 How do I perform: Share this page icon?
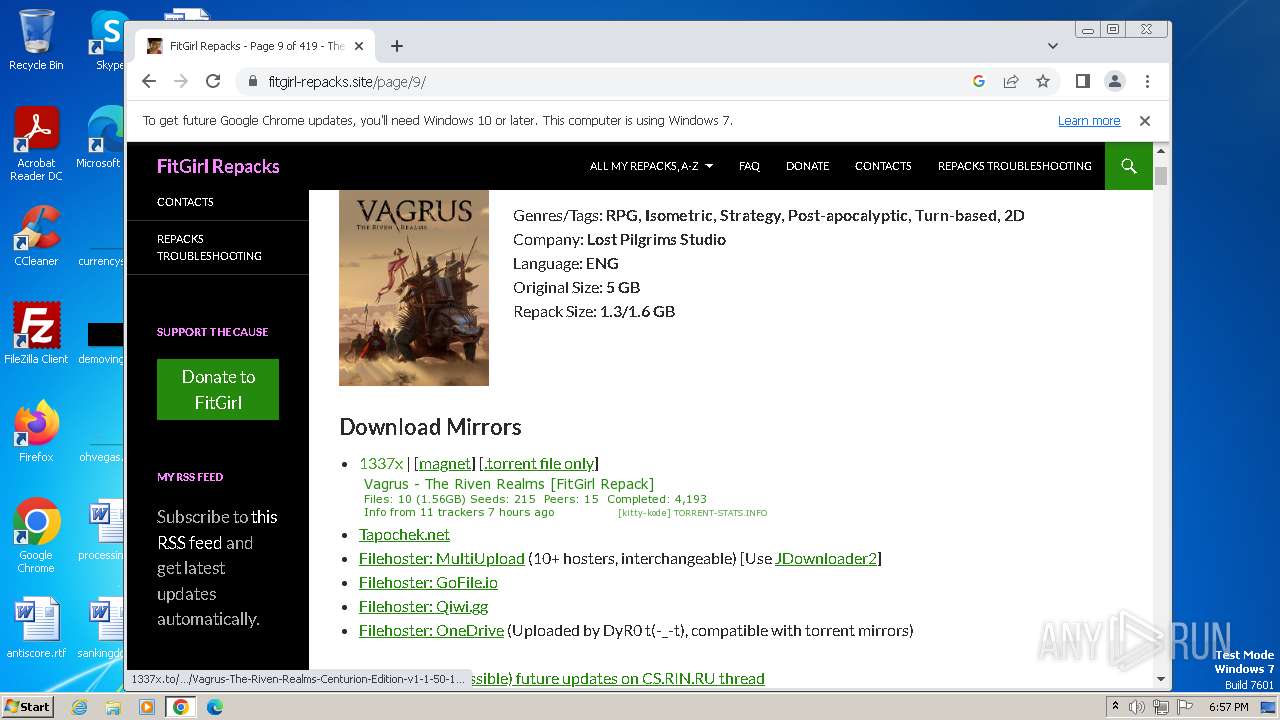(x=1011, y=82)
